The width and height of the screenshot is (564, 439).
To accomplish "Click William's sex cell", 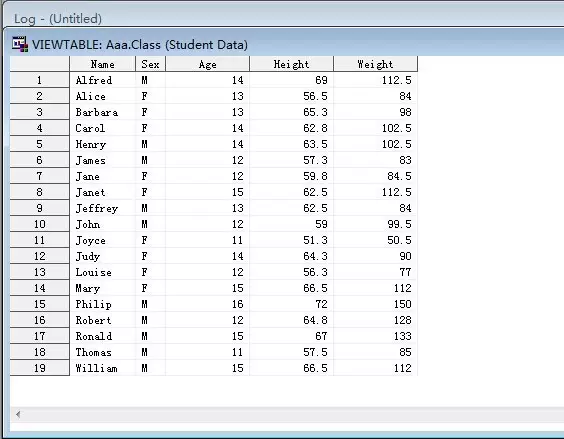I will [150, 368].
